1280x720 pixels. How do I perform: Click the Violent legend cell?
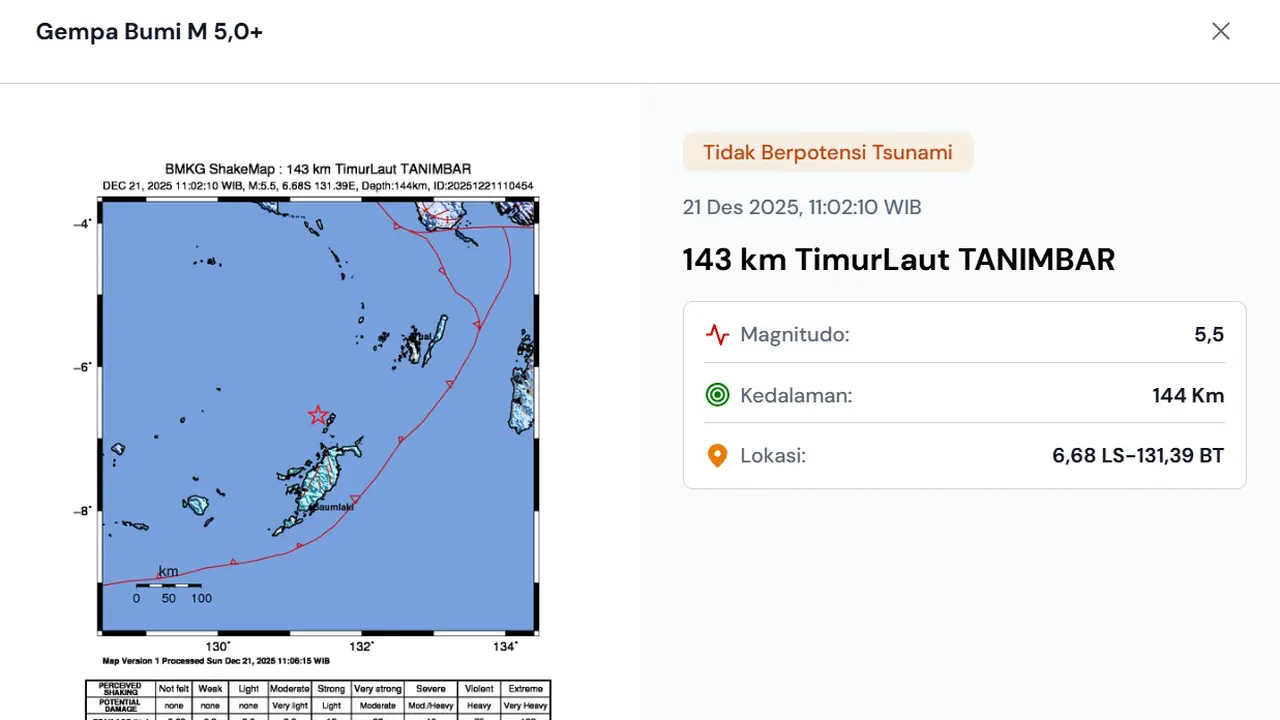click(x=479, y=689)
